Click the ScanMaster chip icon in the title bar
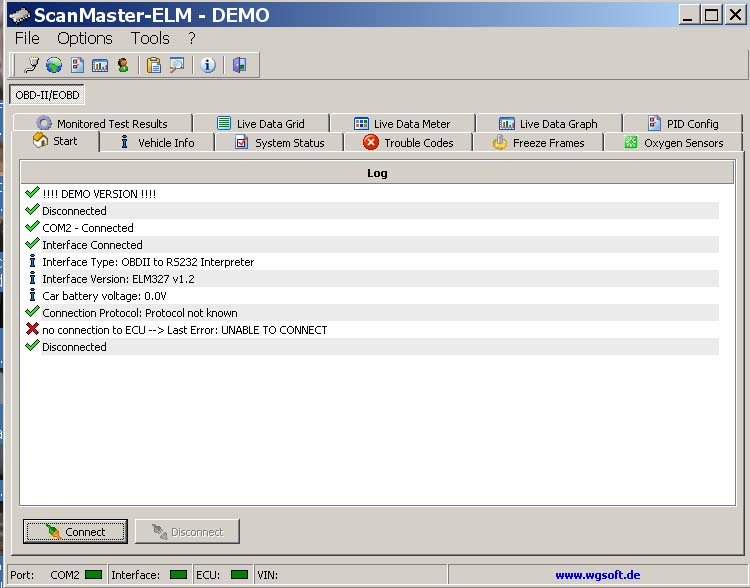 pyautogui.click(x=19, y=15)
